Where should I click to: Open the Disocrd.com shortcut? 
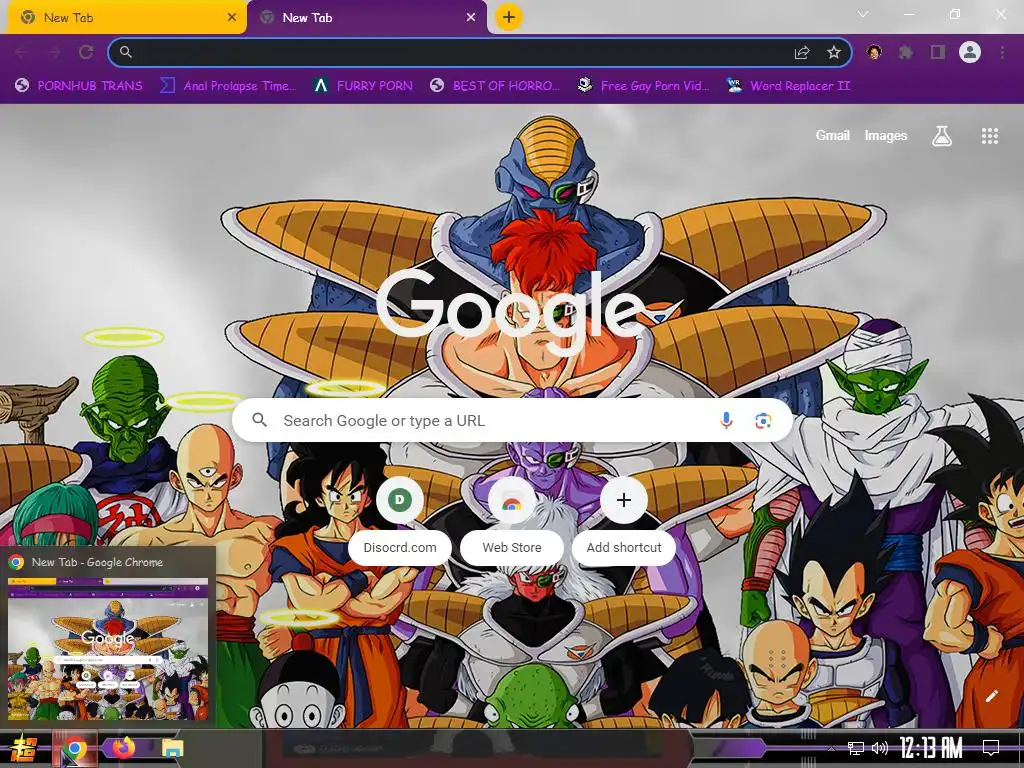tap(400, 520)
